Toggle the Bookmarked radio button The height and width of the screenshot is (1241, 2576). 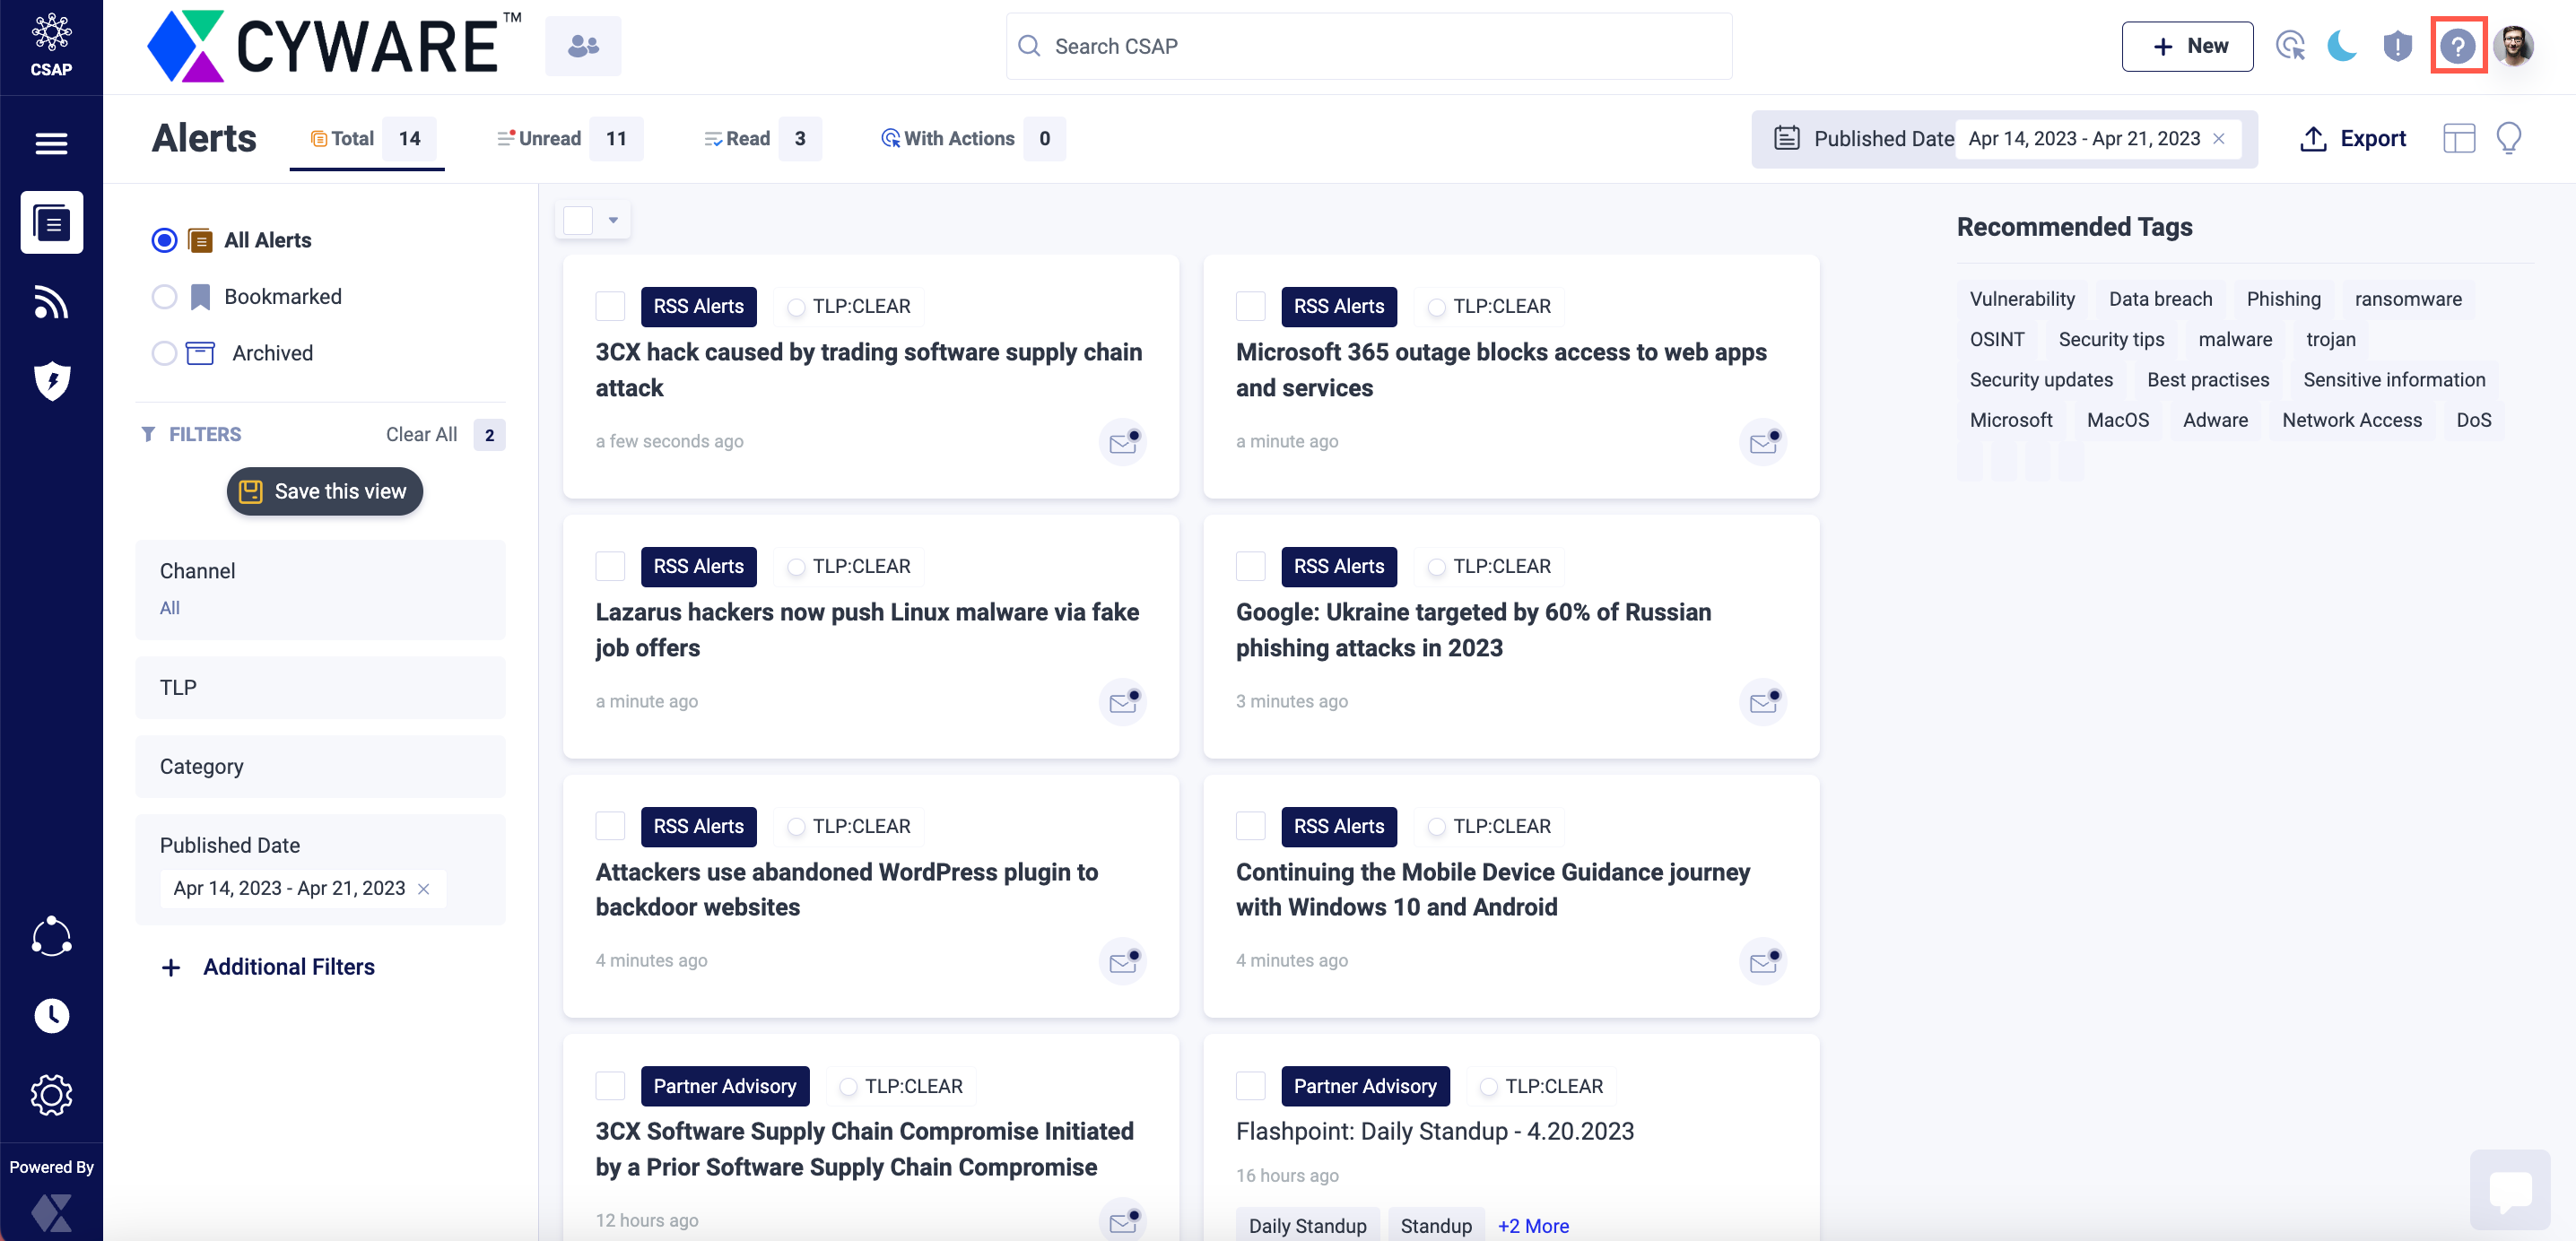[x=162, y=297]
